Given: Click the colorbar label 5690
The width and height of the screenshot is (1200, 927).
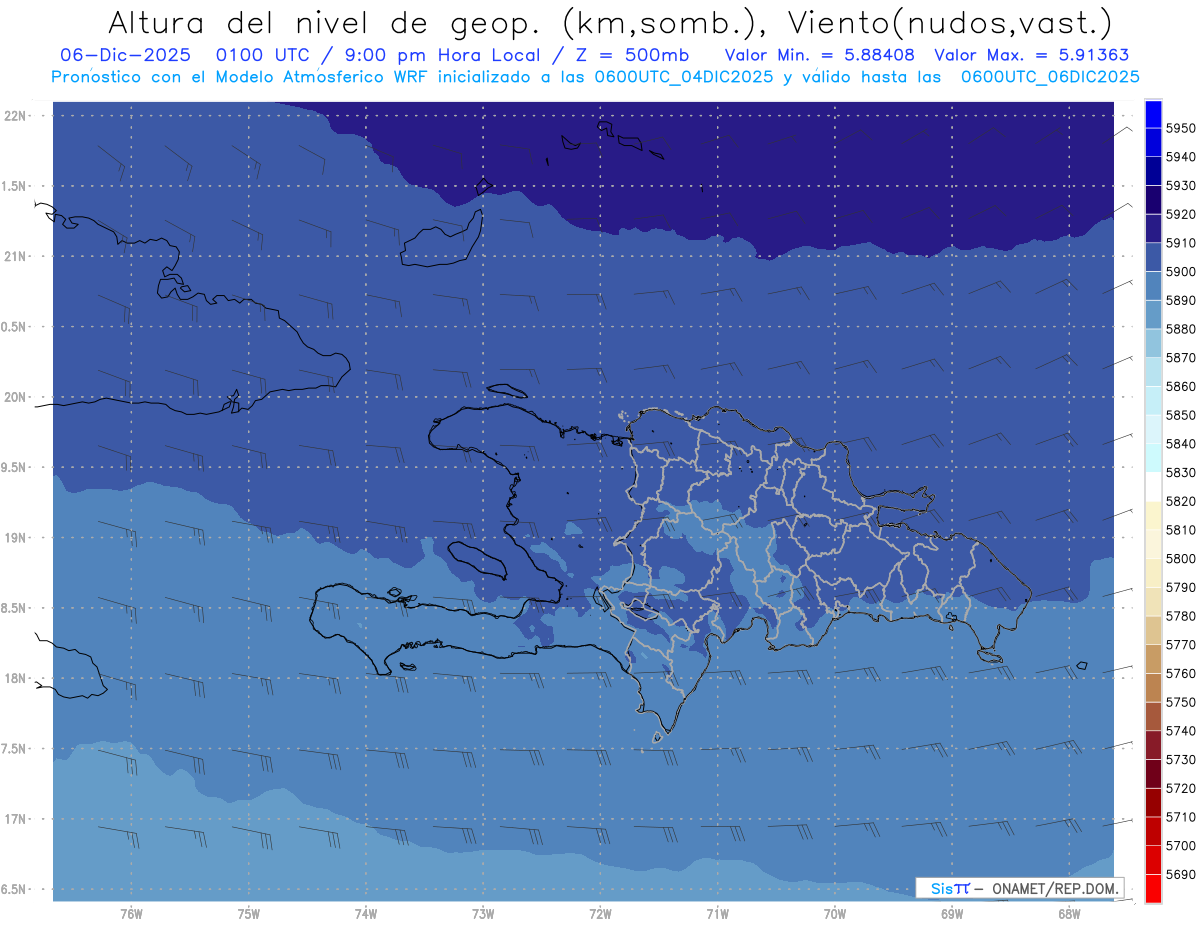Looking at the screenshot, I should pos(1181,874).
